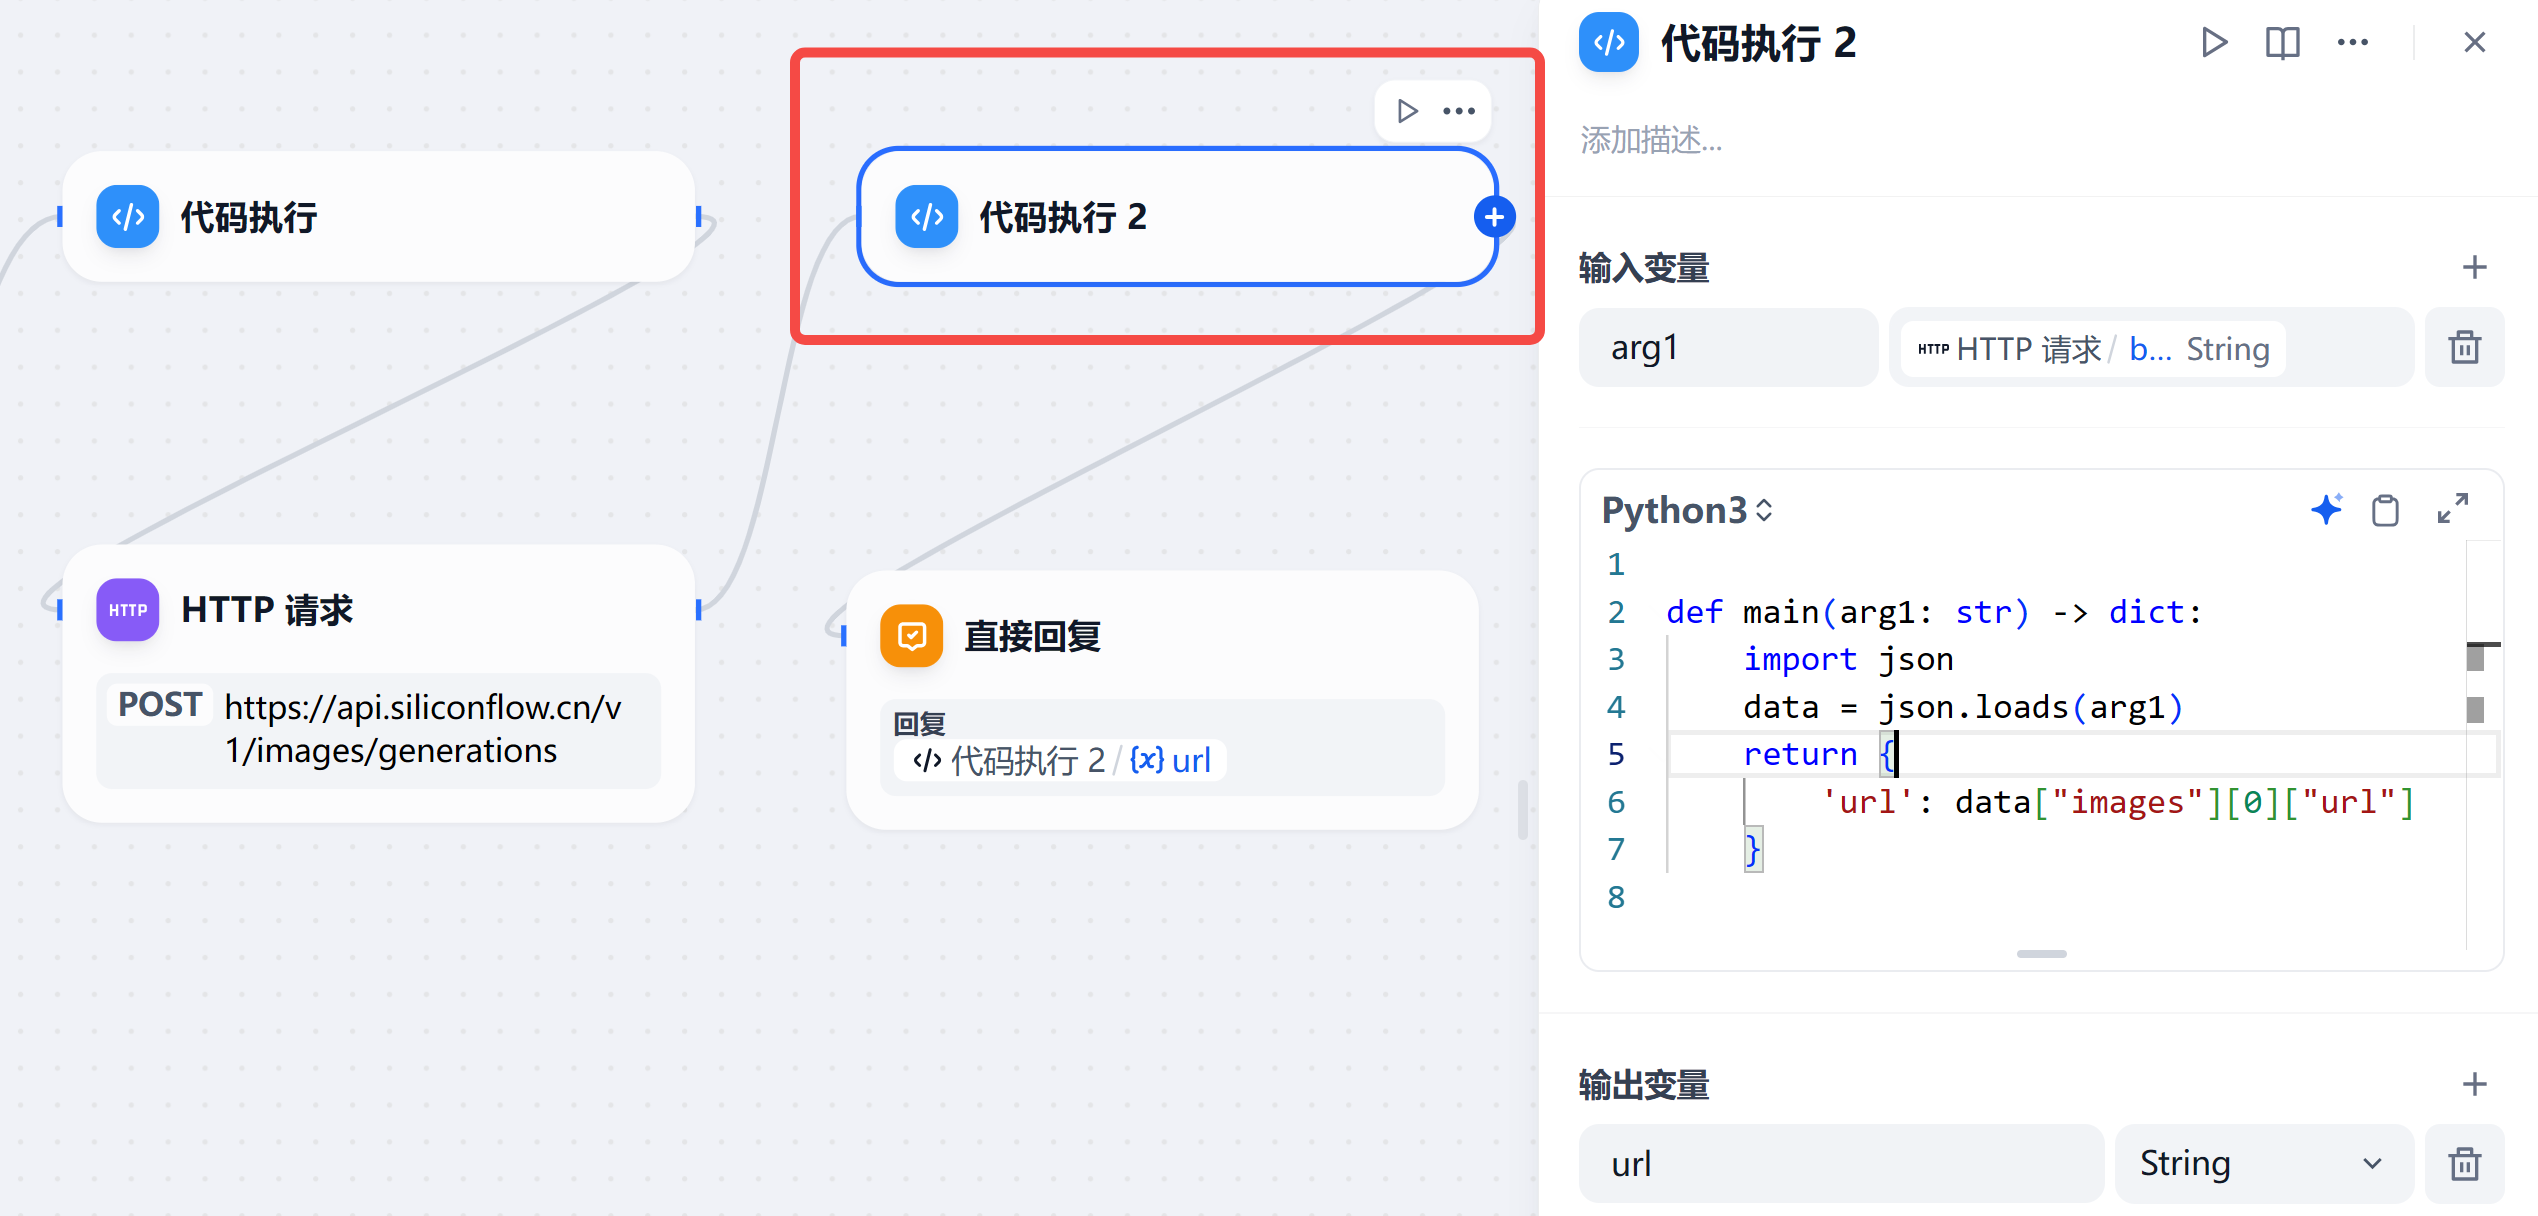Add a new input variable
This screenshot has height=1216, width=2538.
pos(2474,268)
